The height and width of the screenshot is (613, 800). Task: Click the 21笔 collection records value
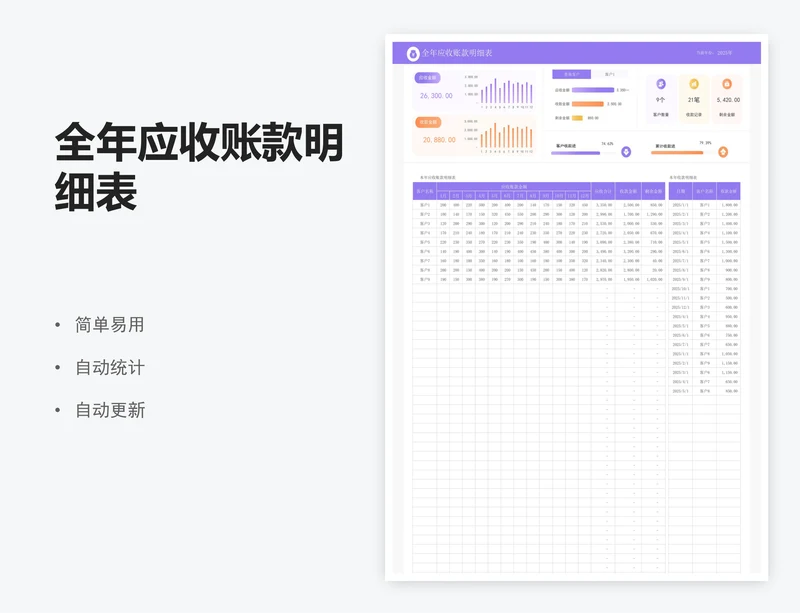[x=694, y=100]
